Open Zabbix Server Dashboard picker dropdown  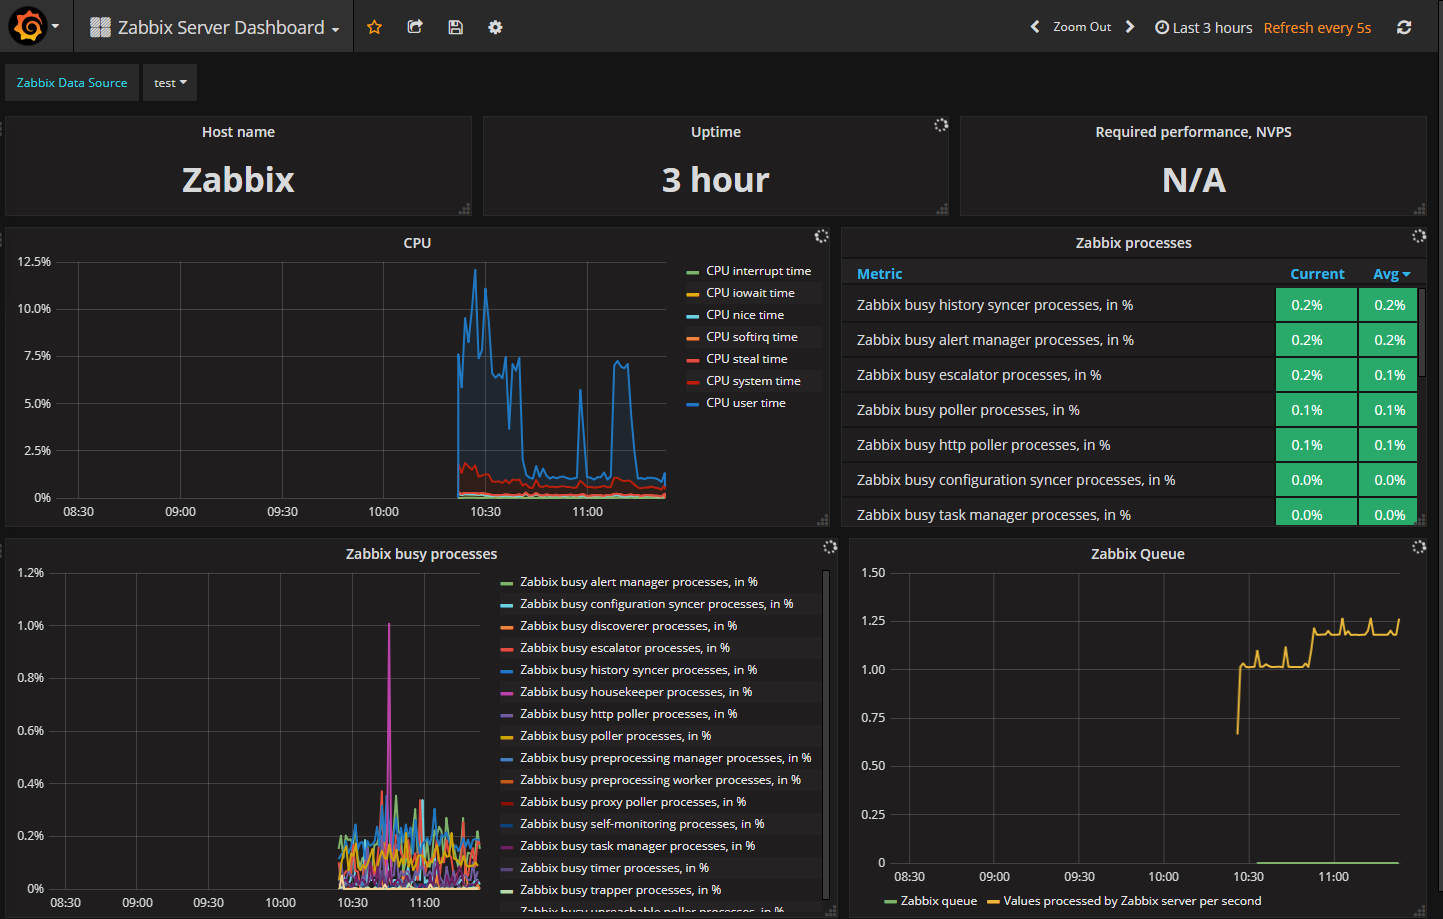click(215, 27)
